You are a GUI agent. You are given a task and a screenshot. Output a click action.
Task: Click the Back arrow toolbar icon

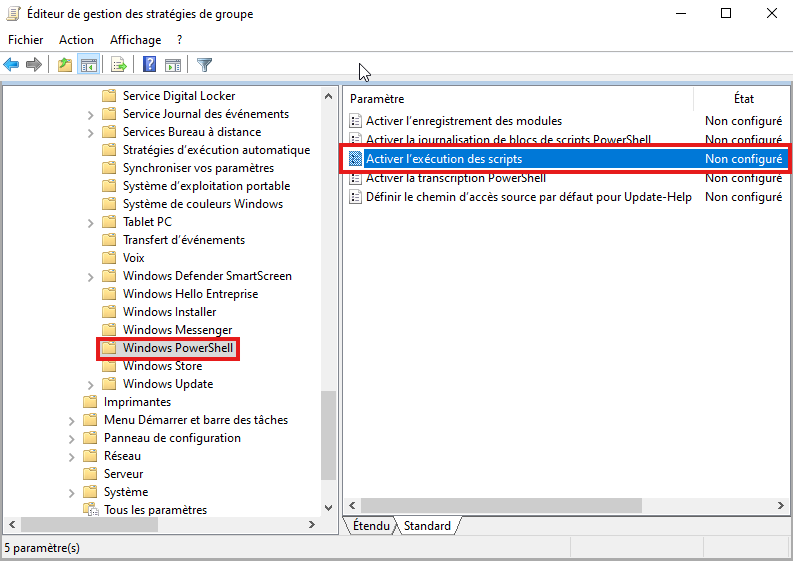11,65
